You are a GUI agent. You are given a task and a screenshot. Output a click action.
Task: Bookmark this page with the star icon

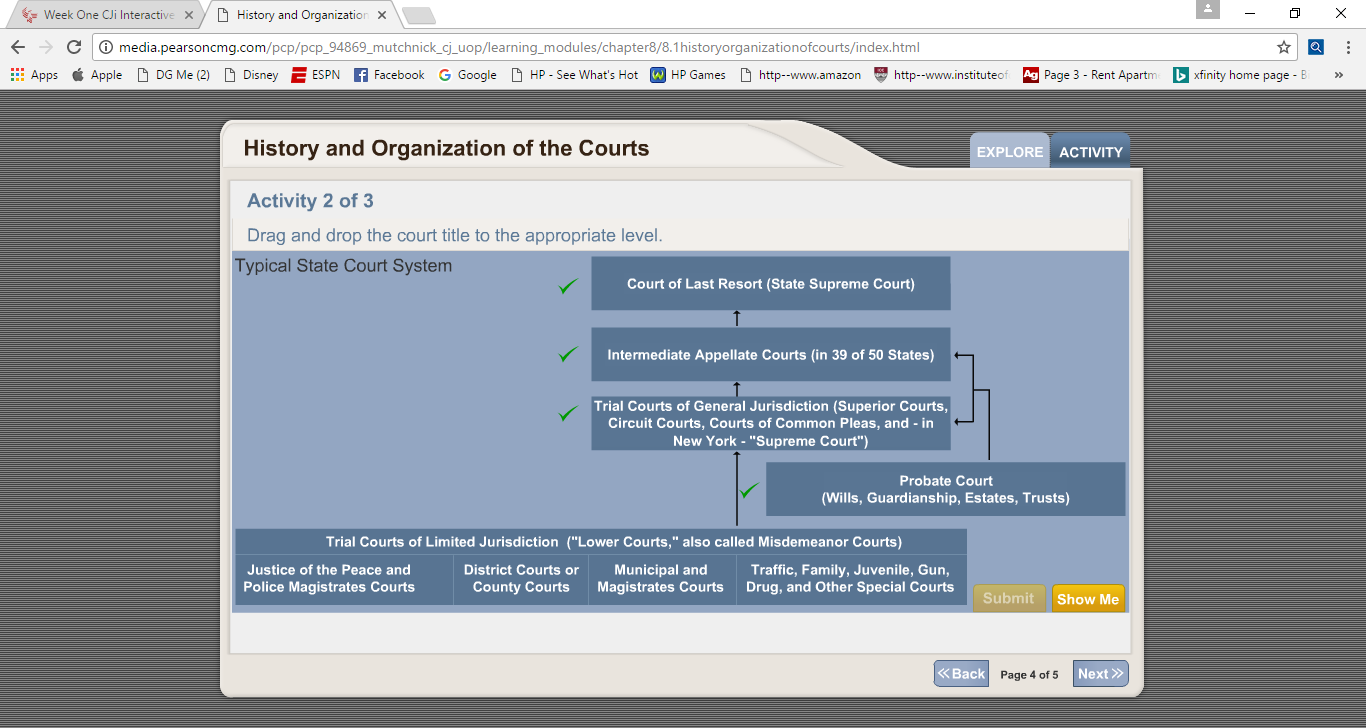pyautogui.click(x=1284, y=47)
